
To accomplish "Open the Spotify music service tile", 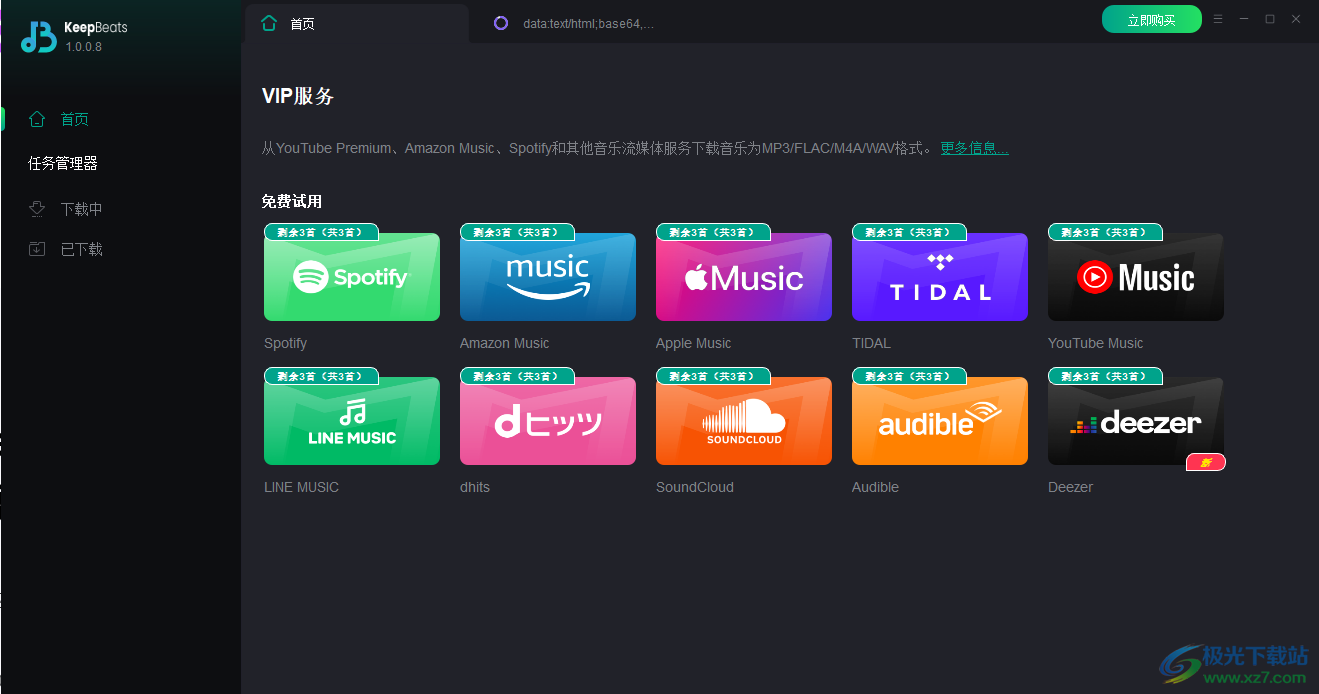I will point(351,277).
